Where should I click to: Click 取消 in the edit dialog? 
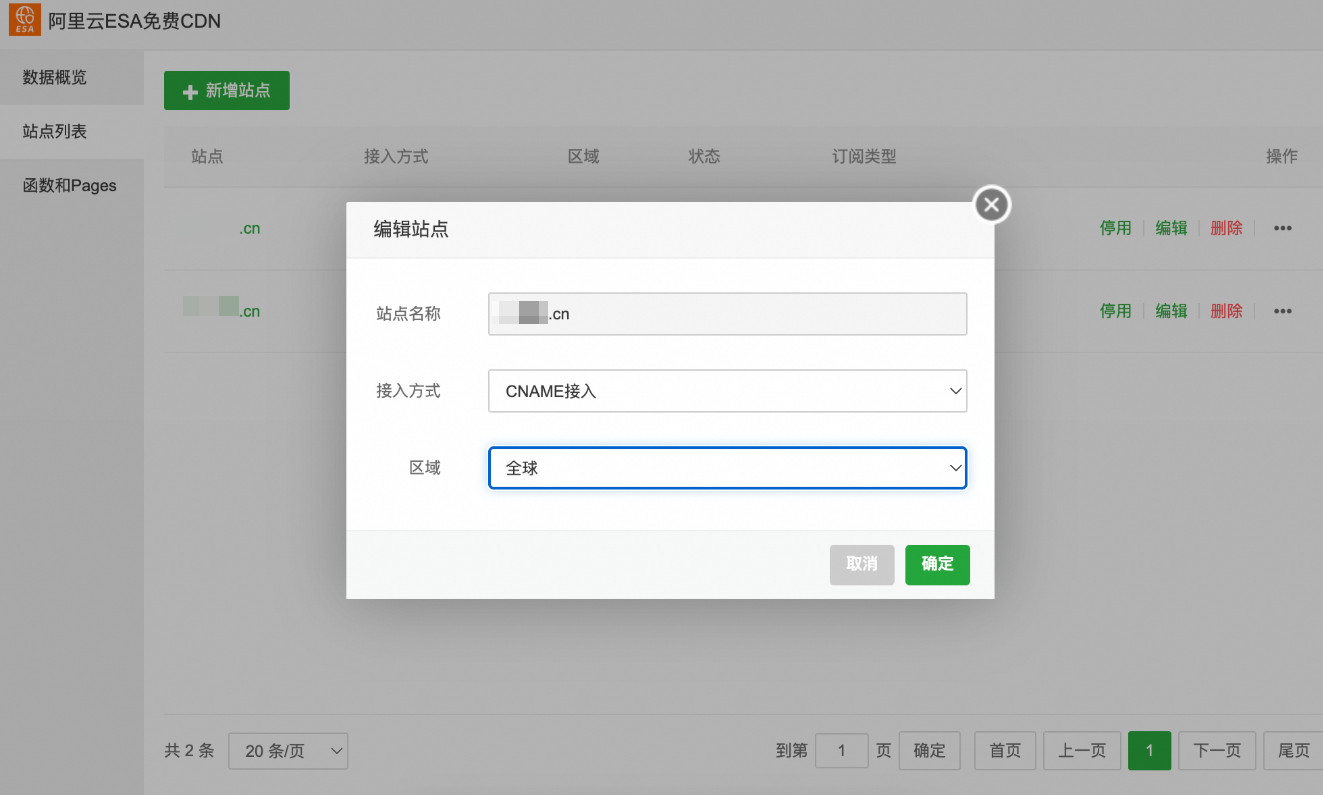[862, 564]
